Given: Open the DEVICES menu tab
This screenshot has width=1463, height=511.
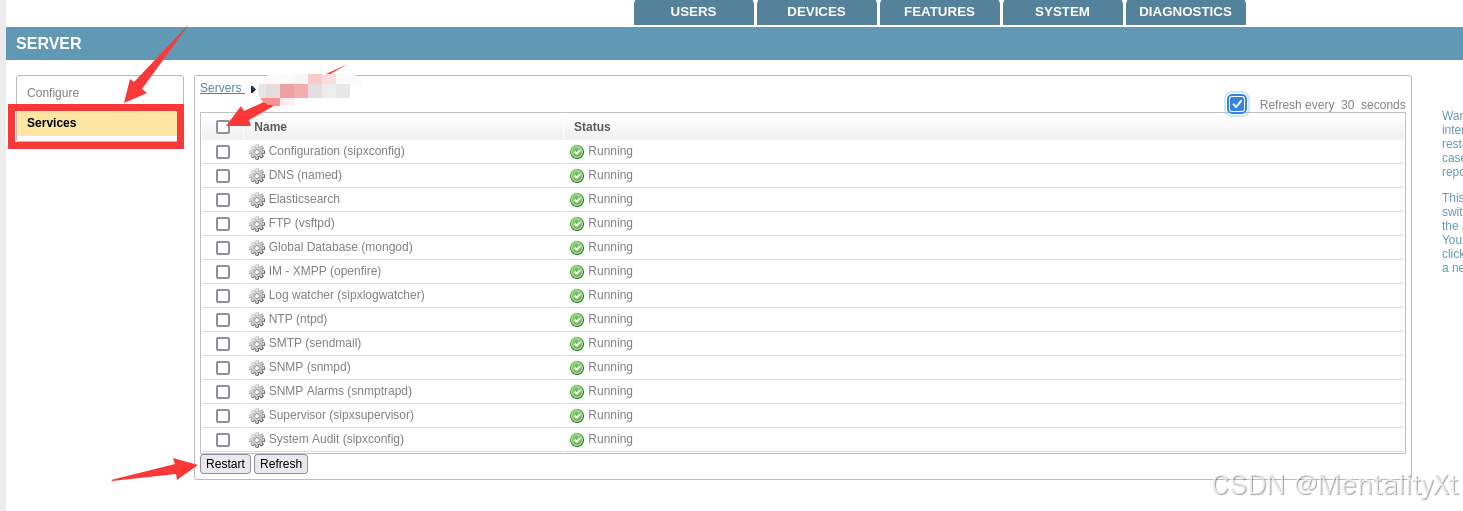Looking at the screenshot, I should pos(816,12).
